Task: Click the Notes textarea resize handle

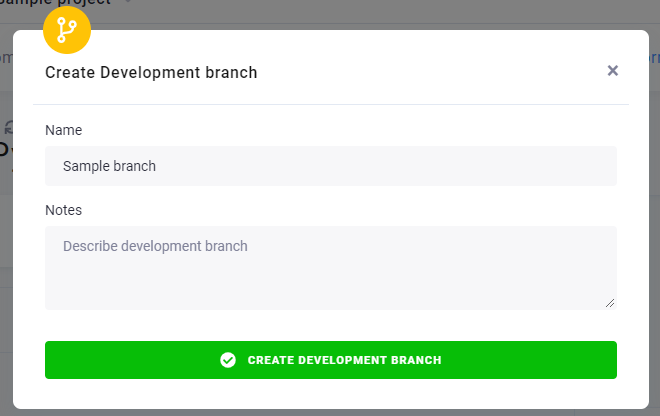Action: click(x=610, y=303)
